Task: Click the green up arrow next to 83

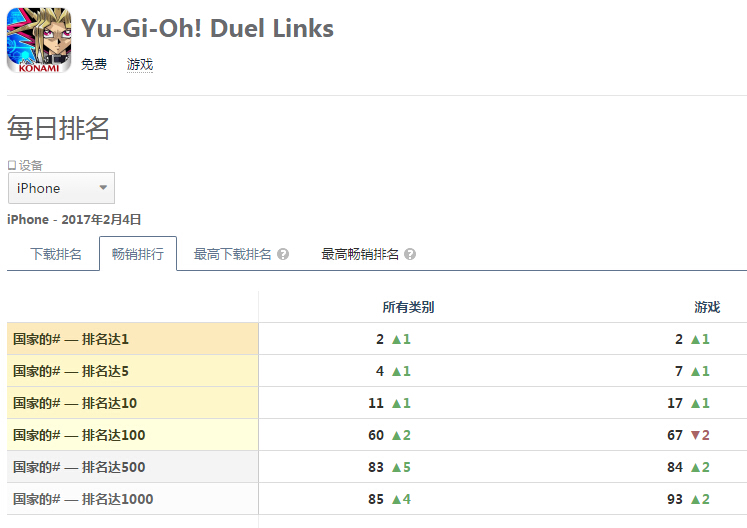Action: pyautogui.click(x=396, y=467)
